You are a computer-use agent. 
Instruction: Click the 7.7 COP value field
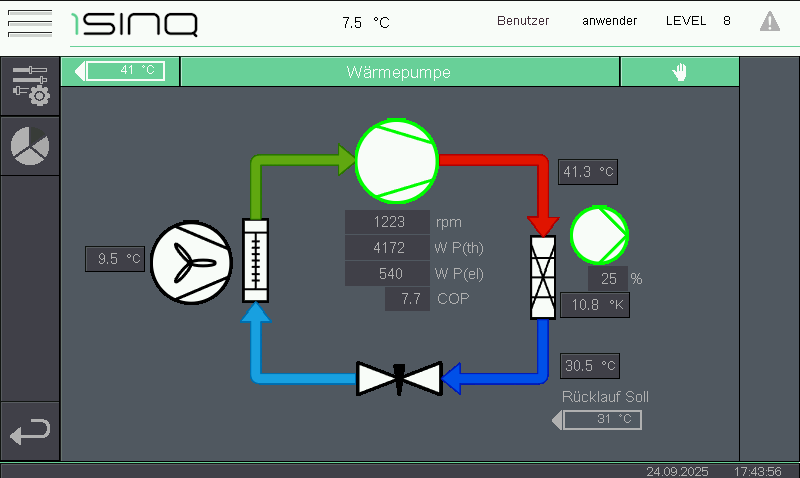pyautogui.click(x=408, y=298)
